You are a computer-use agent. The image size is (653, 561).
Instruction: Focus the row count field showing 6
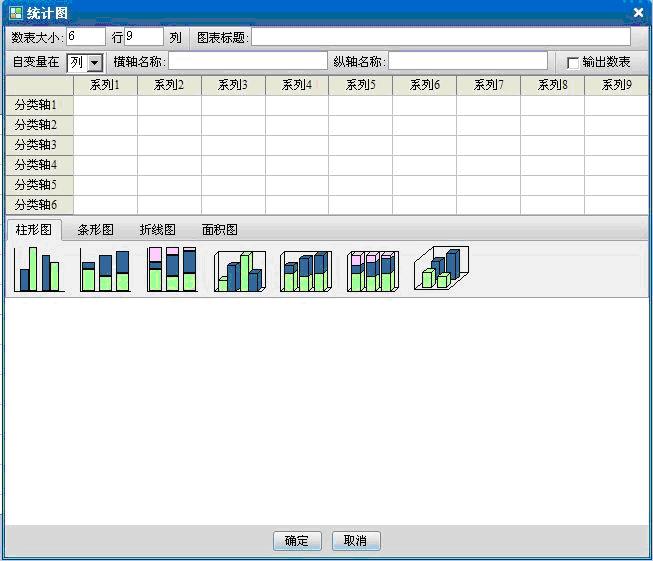[x=86, y=37]
